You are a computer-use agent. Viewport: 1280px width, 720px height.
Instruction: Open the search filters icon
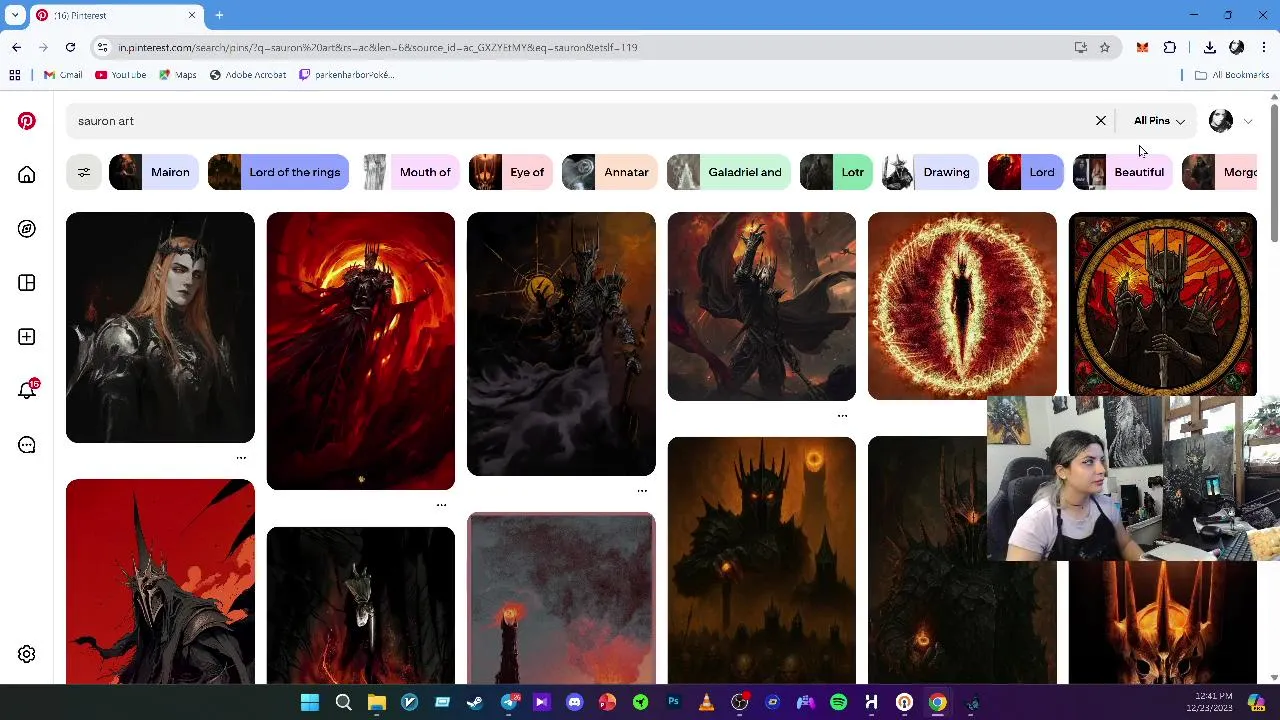[84, 172]
